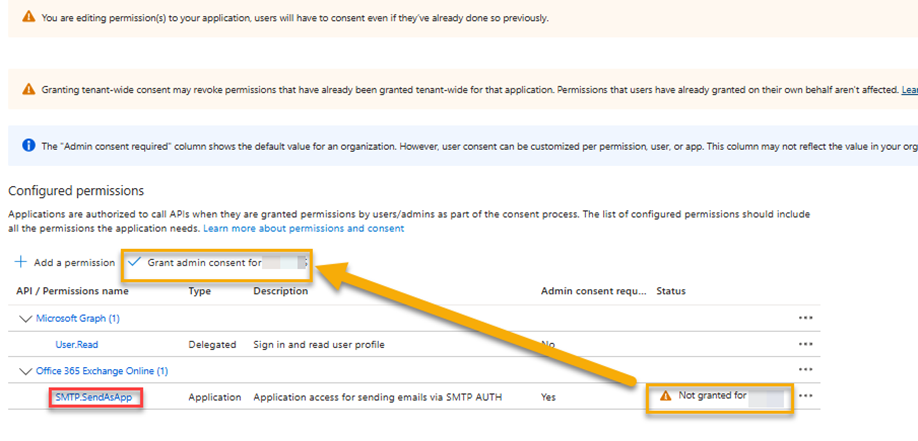Open the SMTP.SendAsApp permission link
The image size is (918, 441).
click(x=94, y=397)
